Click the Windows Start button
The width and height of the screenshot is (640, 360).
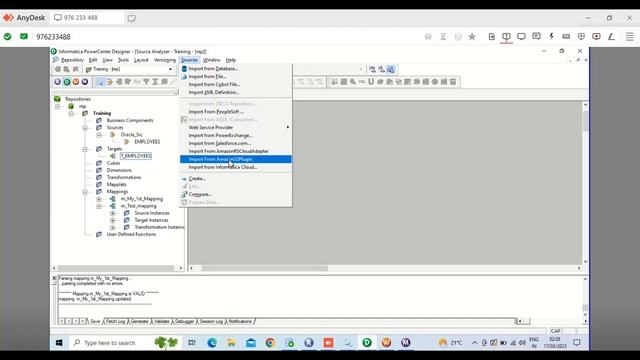[59, 343]
